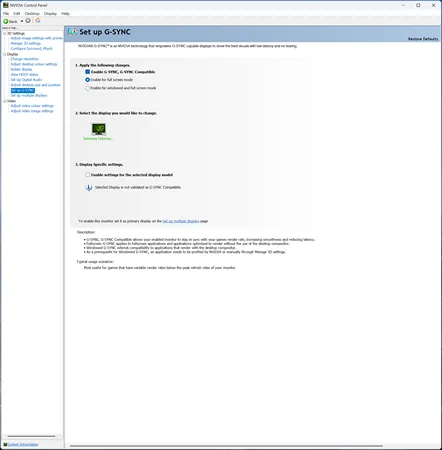The height and width of the screenshot is (450, 442).
Task: Open the Back history dropdown arrow
Action: click(22, 21)
